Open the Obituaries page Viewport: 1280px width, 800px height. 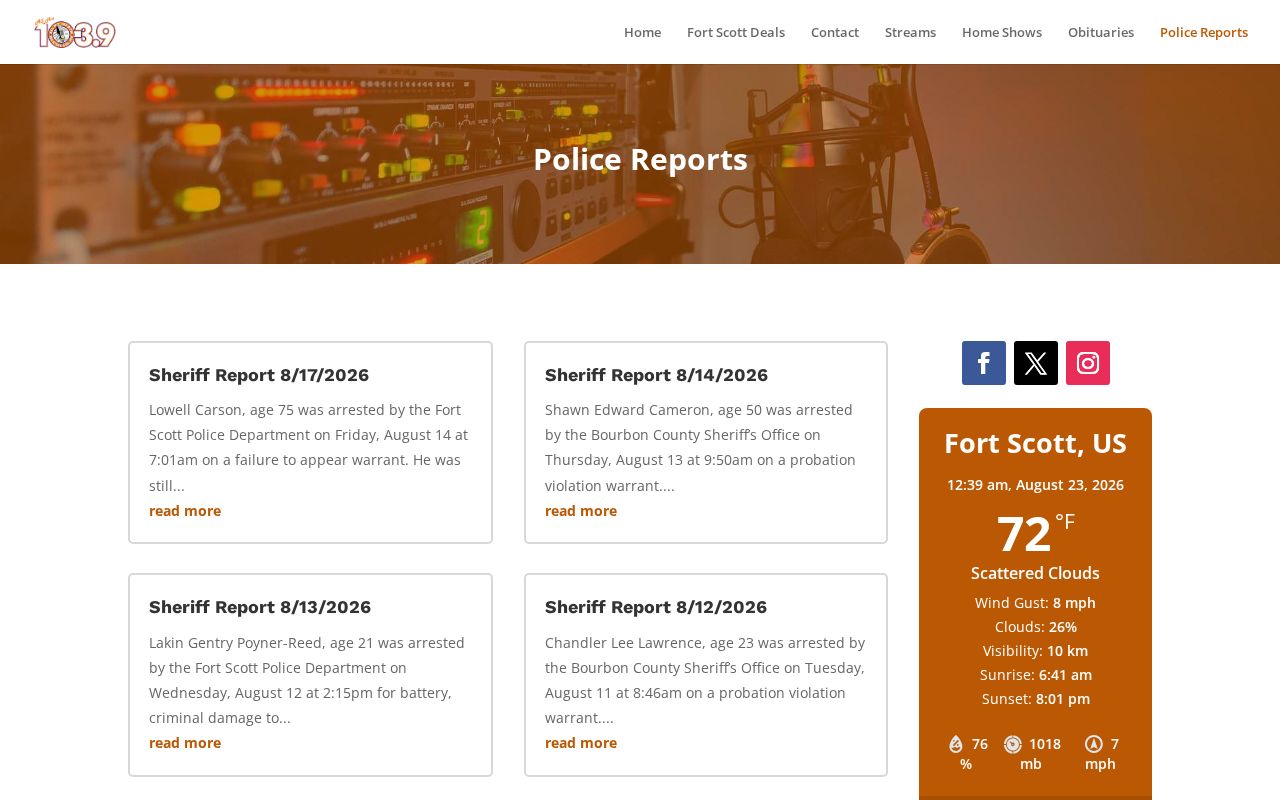click(1101, 32)
